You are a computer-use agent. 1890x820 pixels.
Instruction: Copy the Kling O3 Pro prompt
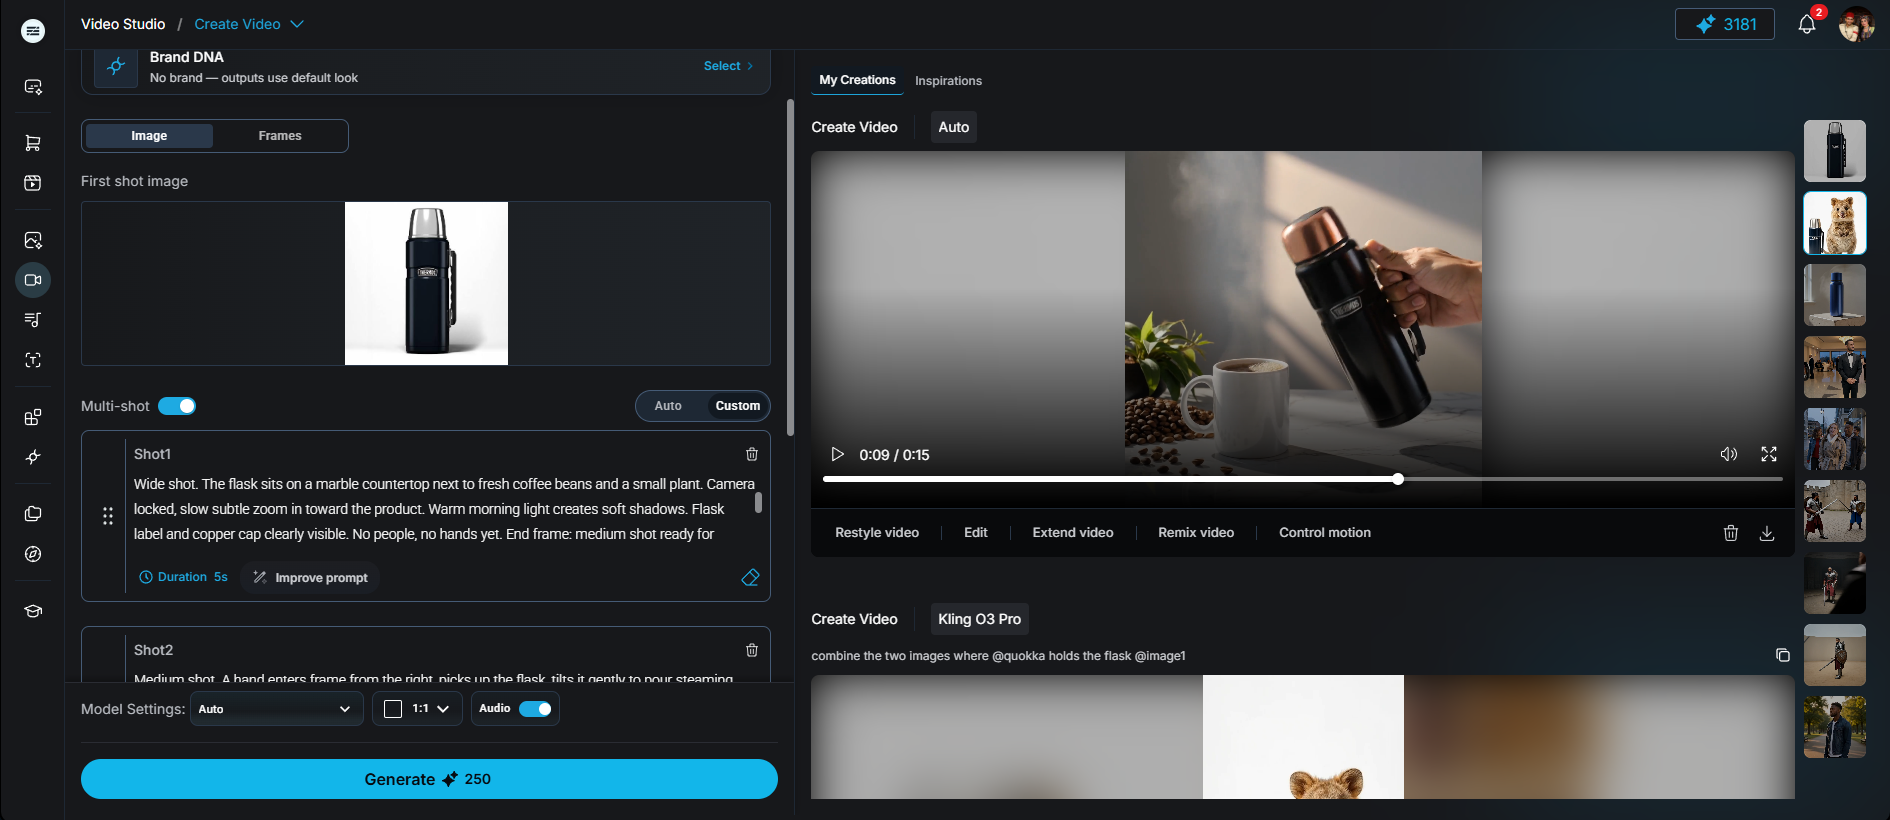pyautogui.click(x=1782, y=655)
